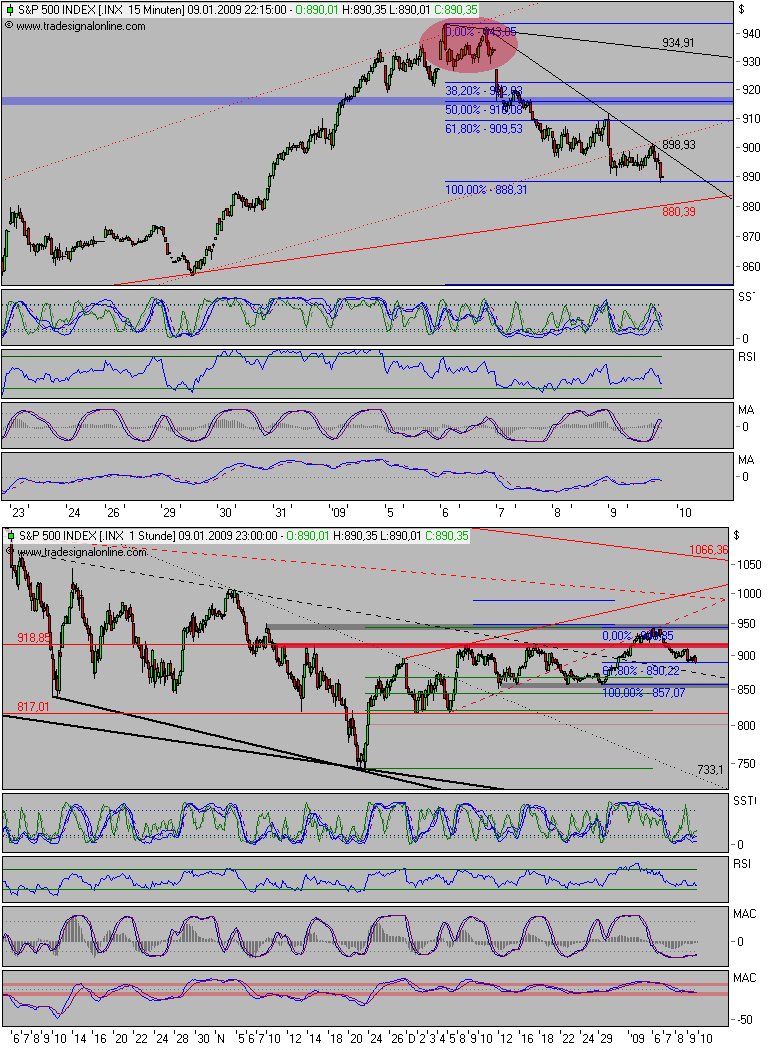Select the title 'S&P 500 INDEX [.INX 1 Stunde]'
769x1058 pixels.
tap(98, 536)
